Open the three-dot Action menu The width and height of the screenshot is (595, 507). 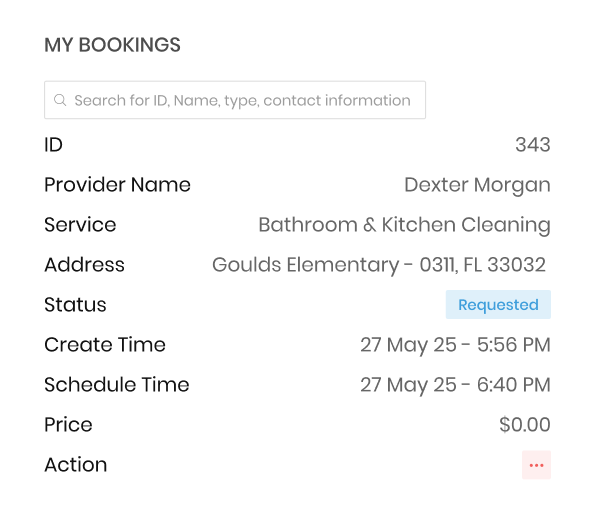[536, 465]
